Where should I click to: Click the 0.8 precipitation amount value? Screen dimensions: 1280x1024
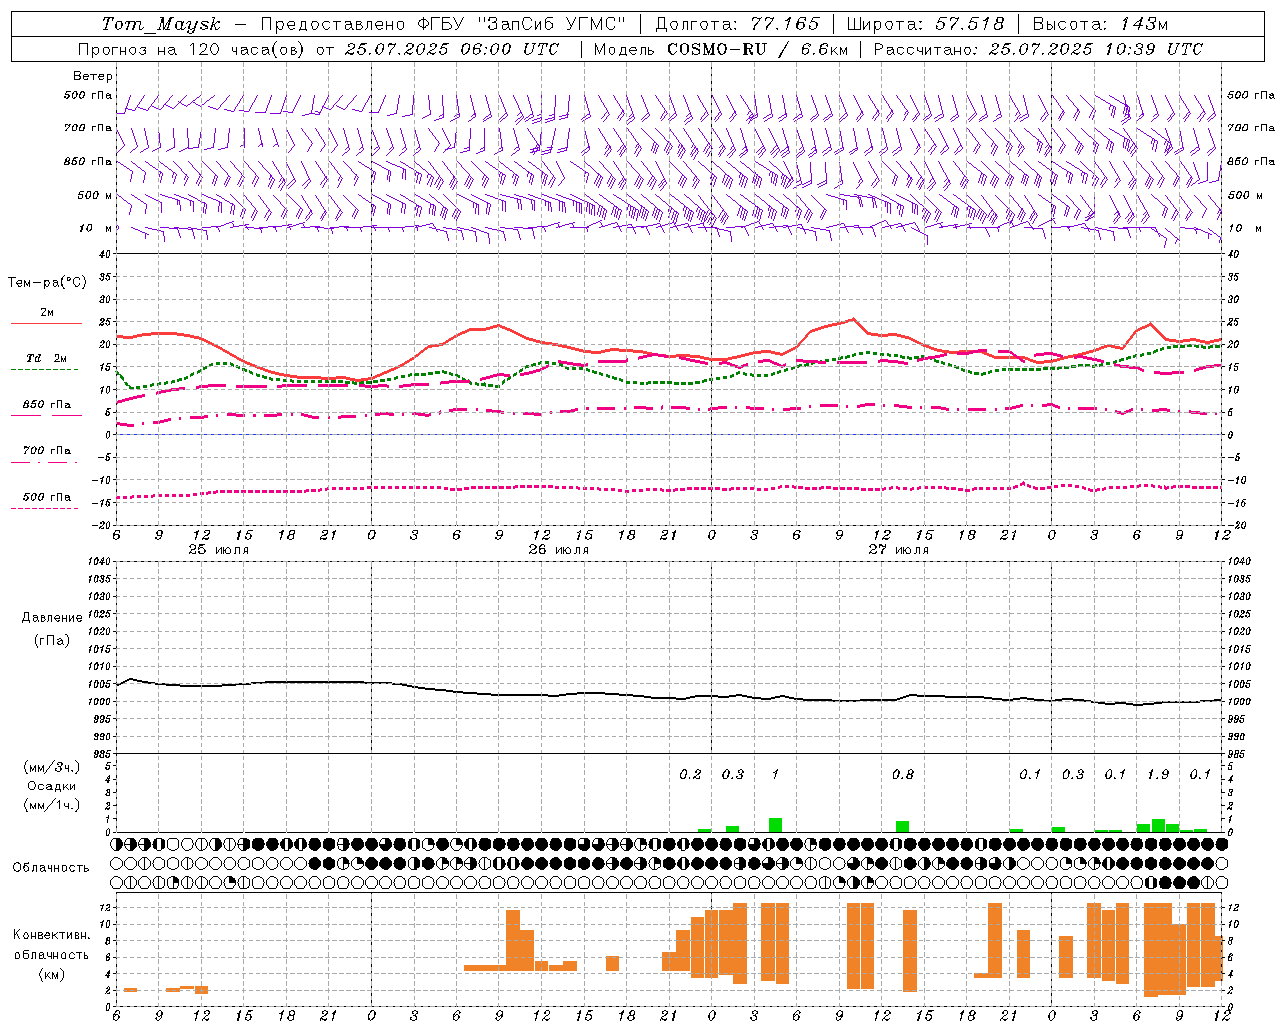point(902,774)
